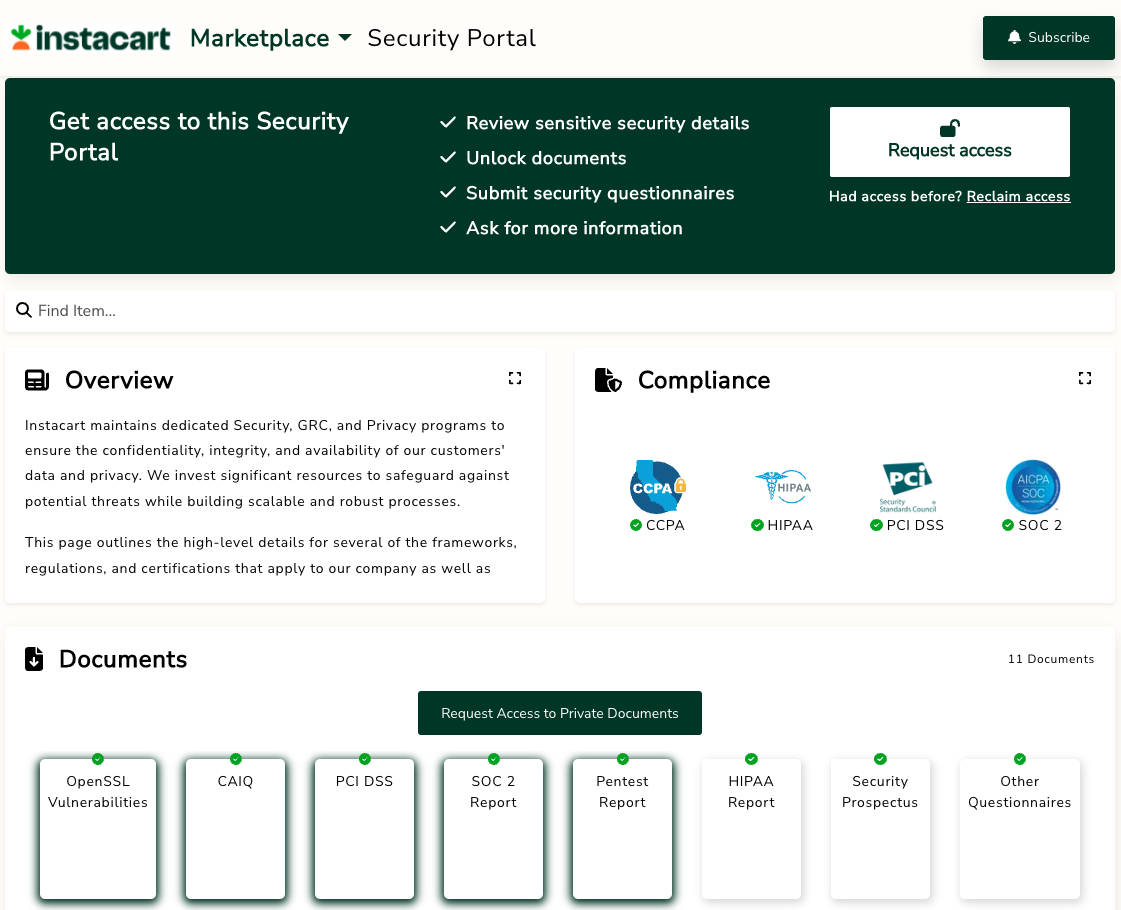1121x910 pixels.
Task: Click the green check beside CCPA
Action: point(636,525)
